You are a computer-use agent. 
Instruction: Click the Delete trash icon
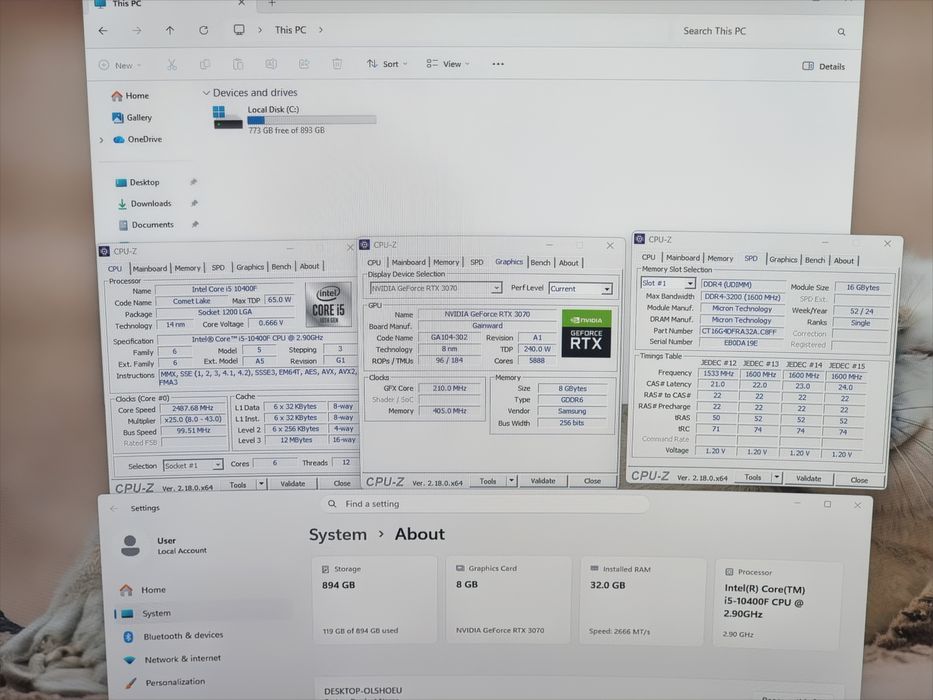pos(337,64)
